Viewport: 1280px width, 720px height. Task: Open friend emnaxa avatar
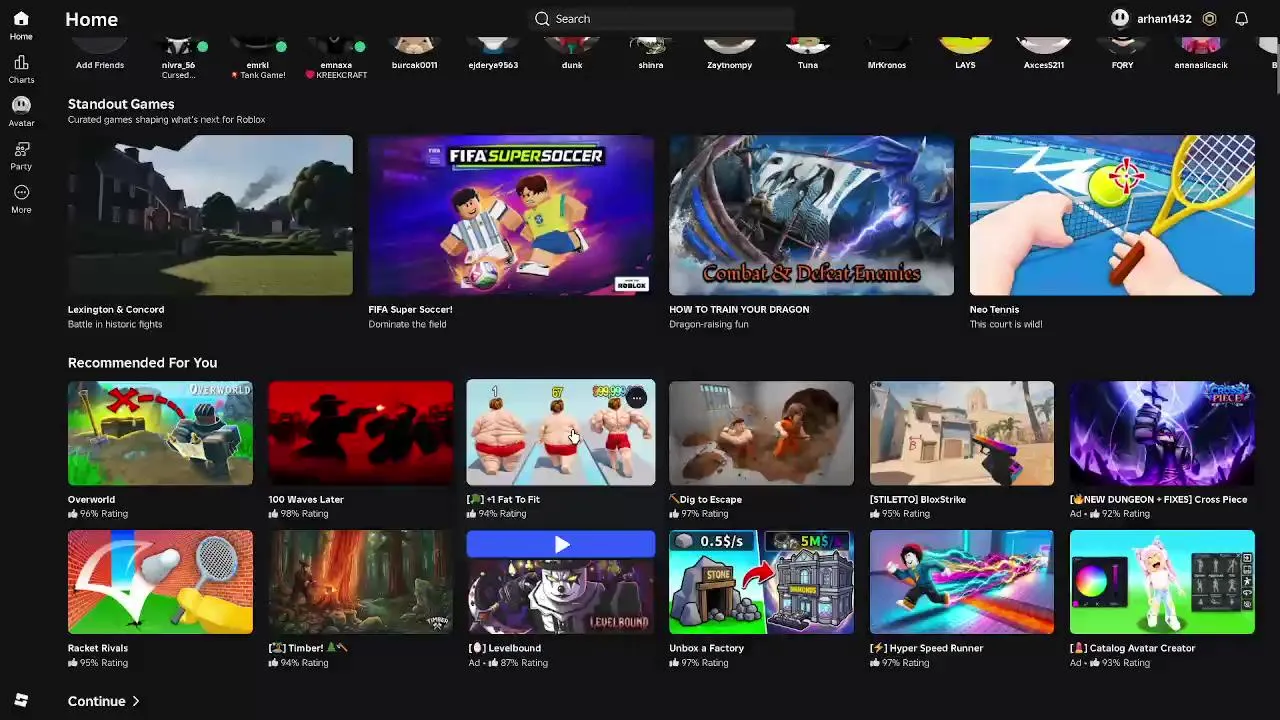pyautogui.click(x=336, y=47)
